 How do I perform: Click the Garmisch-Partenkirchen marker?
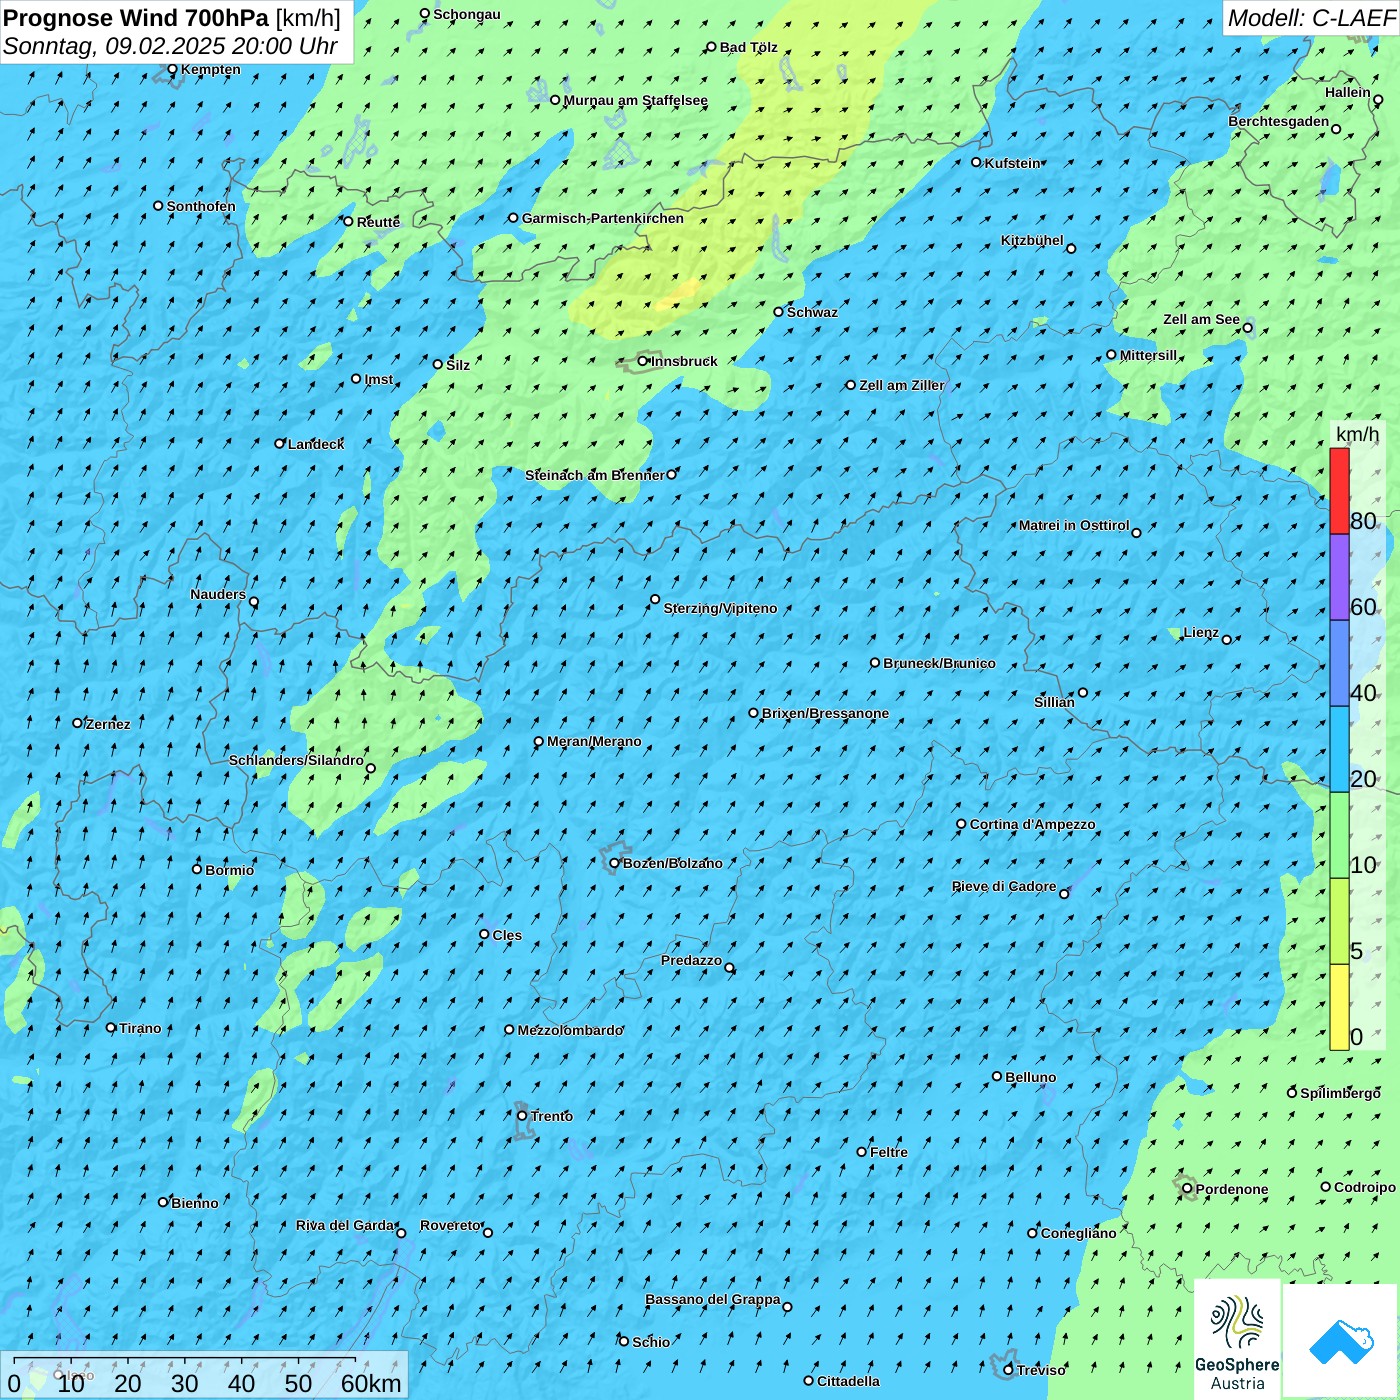pyautogui.click(x=513, y=218)
